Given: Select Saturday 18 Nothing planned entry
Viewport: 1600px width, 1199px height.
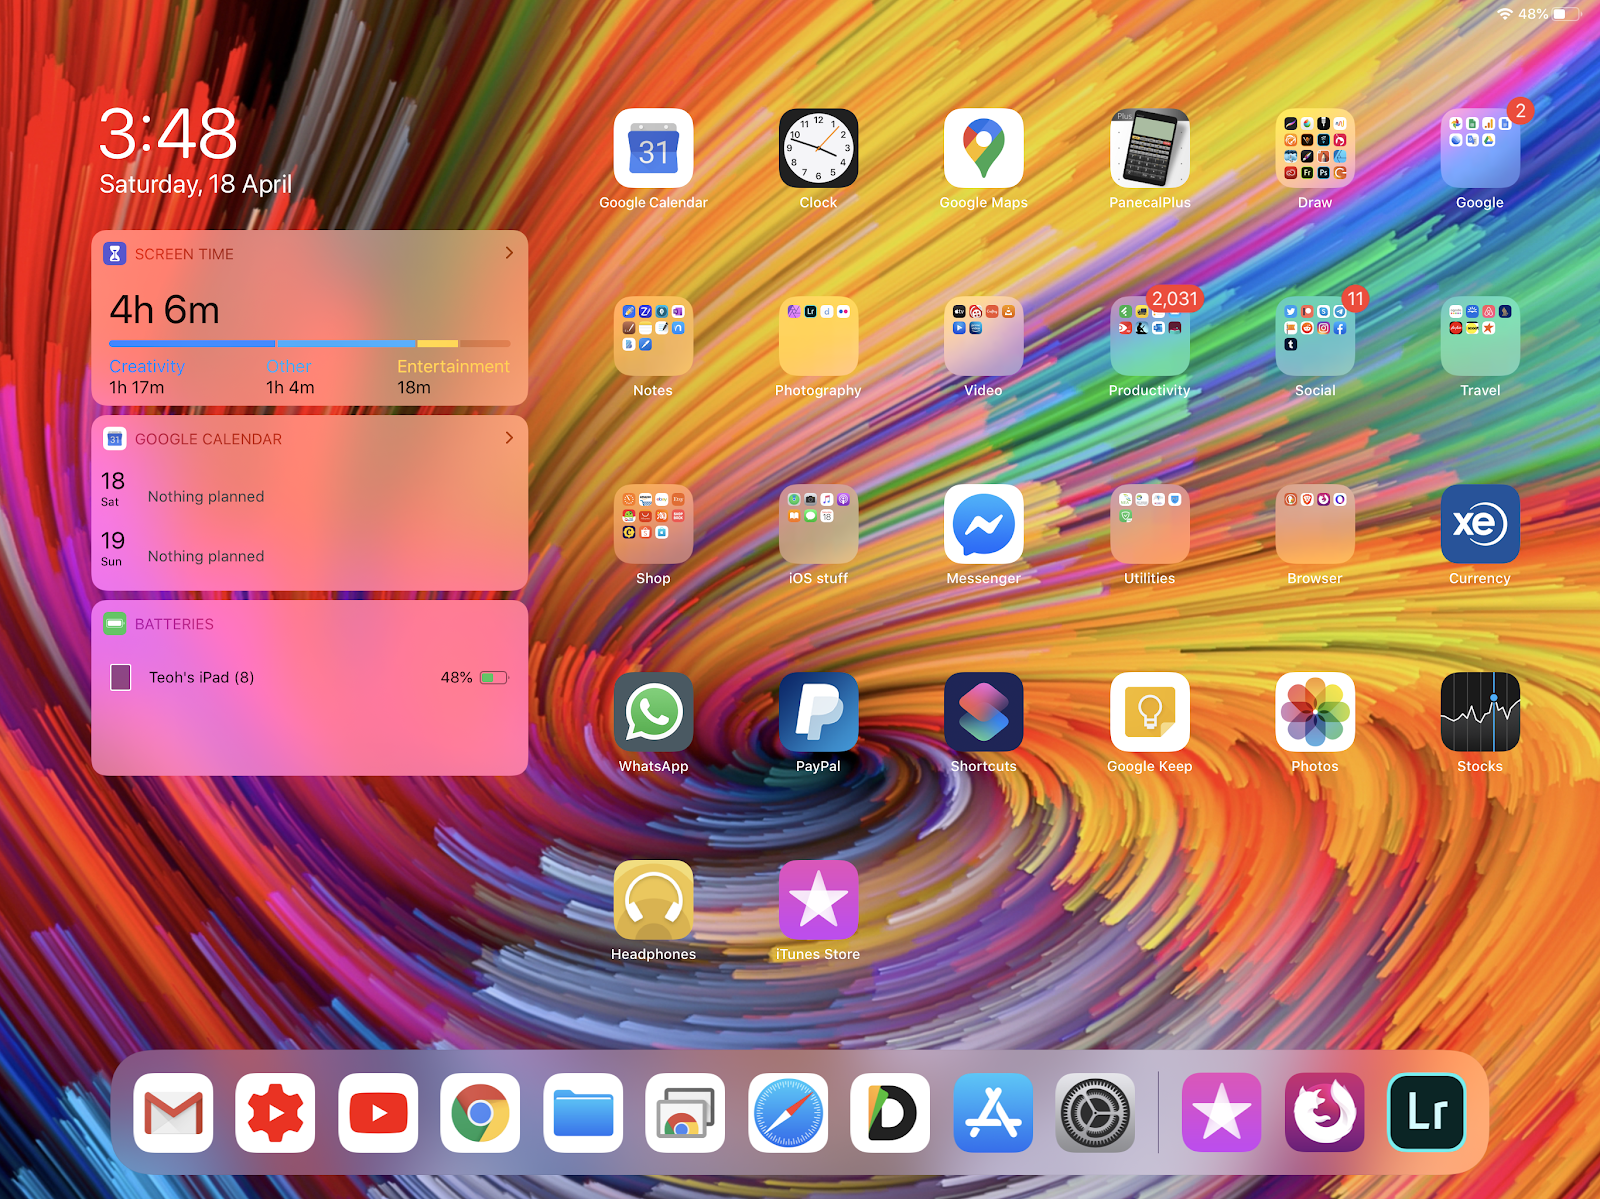Looking at the screenshot, I should (x=309, y=490).
